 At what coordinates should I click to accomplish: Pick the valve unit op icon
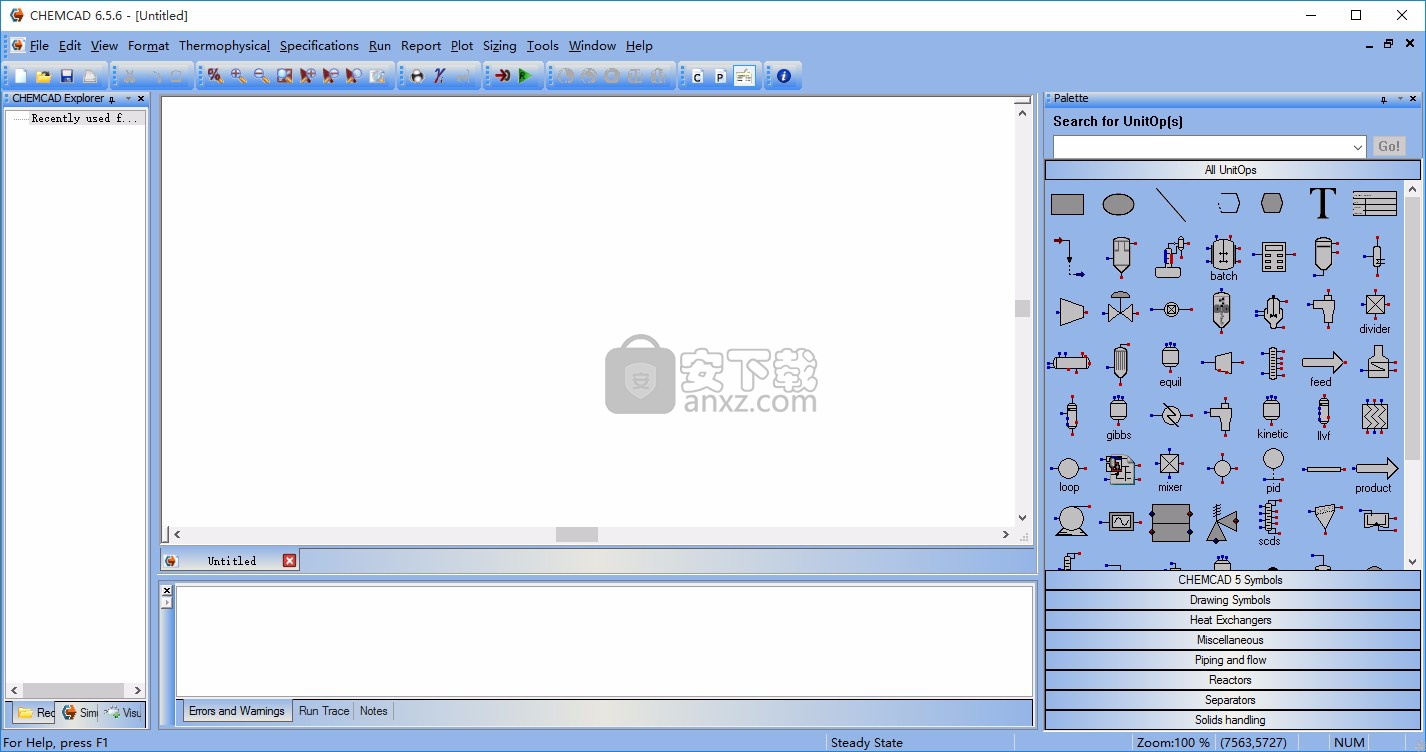click(x=1119, y=308)
